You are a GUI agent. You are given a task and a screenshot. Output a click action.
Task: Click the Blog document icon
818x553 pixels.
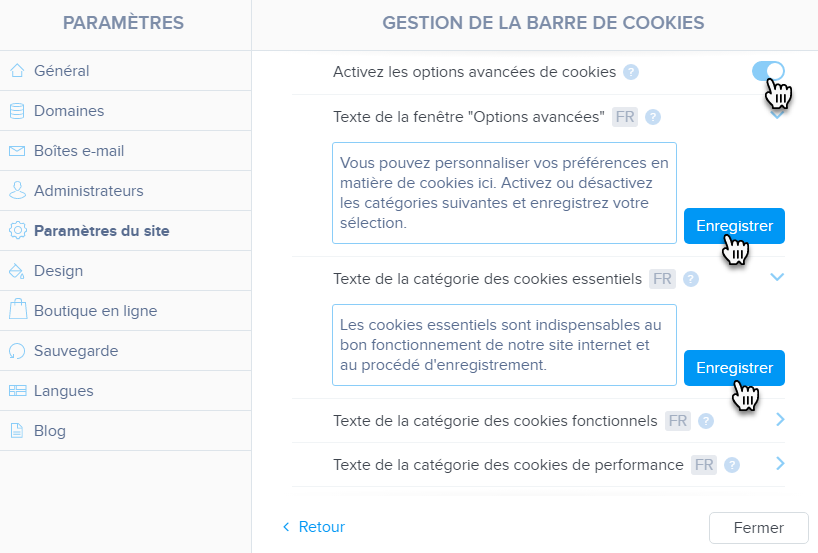coord(16,431)
